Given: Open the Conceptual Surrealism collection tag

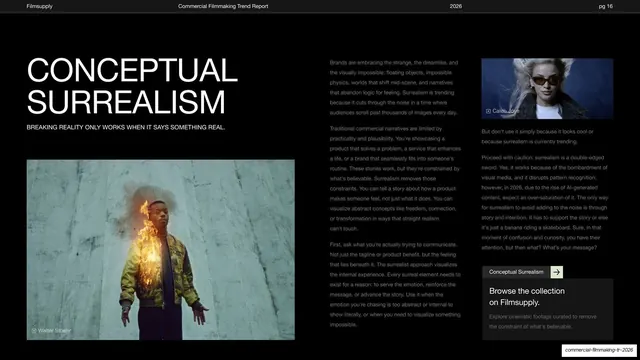Looking at the screenshot, I should [516, 272].
